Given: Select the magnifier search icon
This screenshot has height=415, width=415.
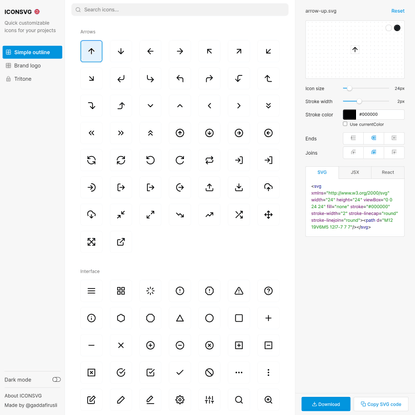Looking at the screenshot, I should click(239, 400).
